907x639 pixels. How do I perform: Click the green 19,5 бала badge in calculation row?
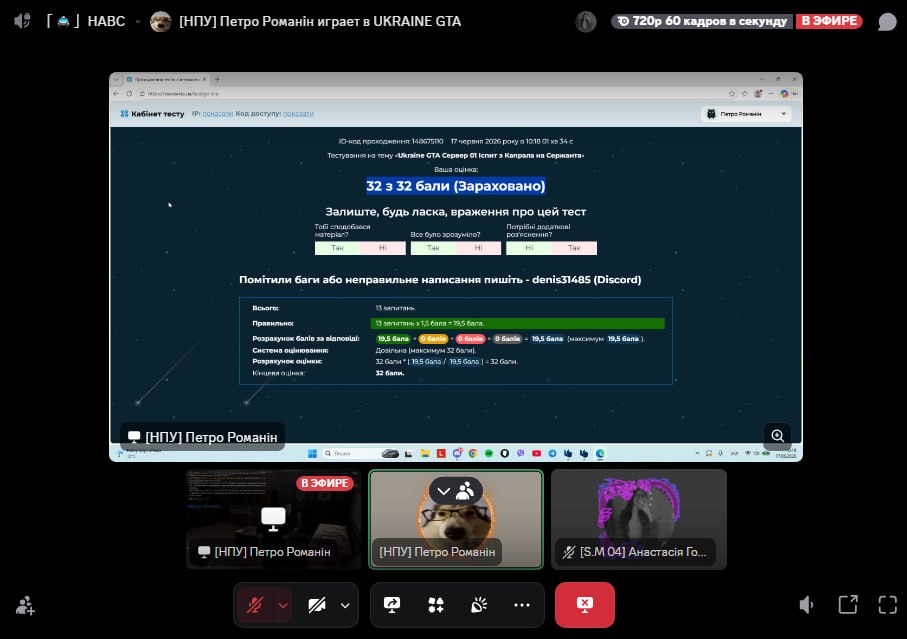pos(393,339)
